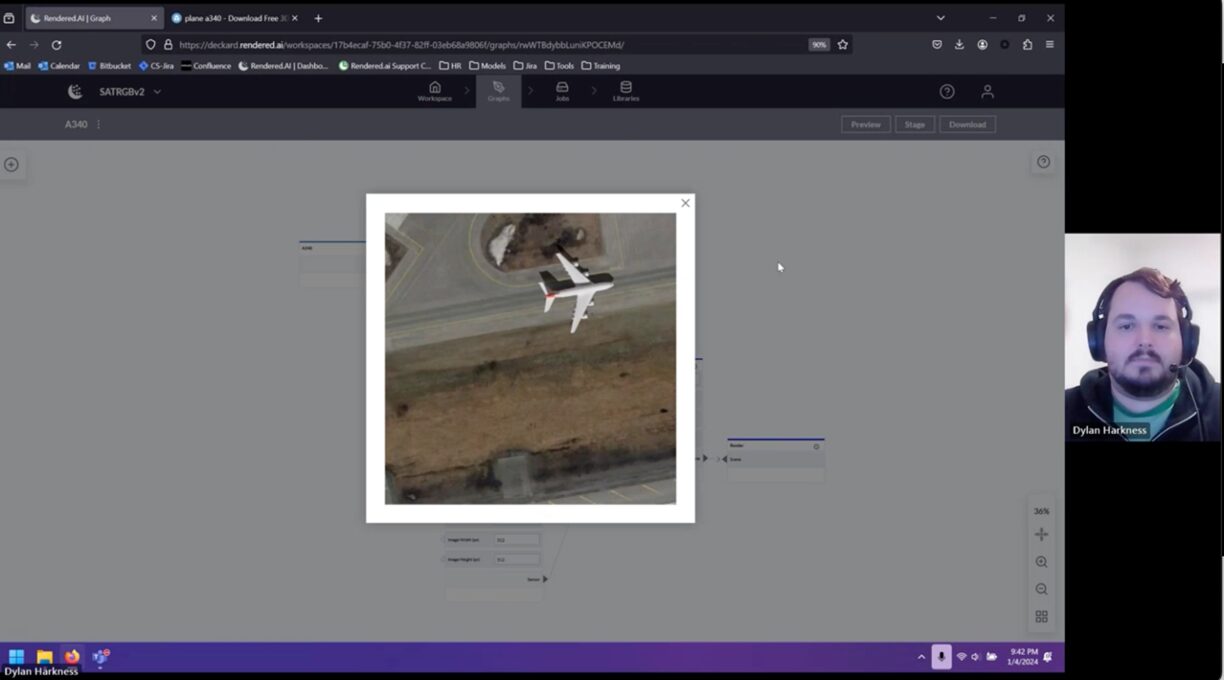Show hidden system tray icons
1224x680 pixels.
pyautogui.click(x=921, y=657)
